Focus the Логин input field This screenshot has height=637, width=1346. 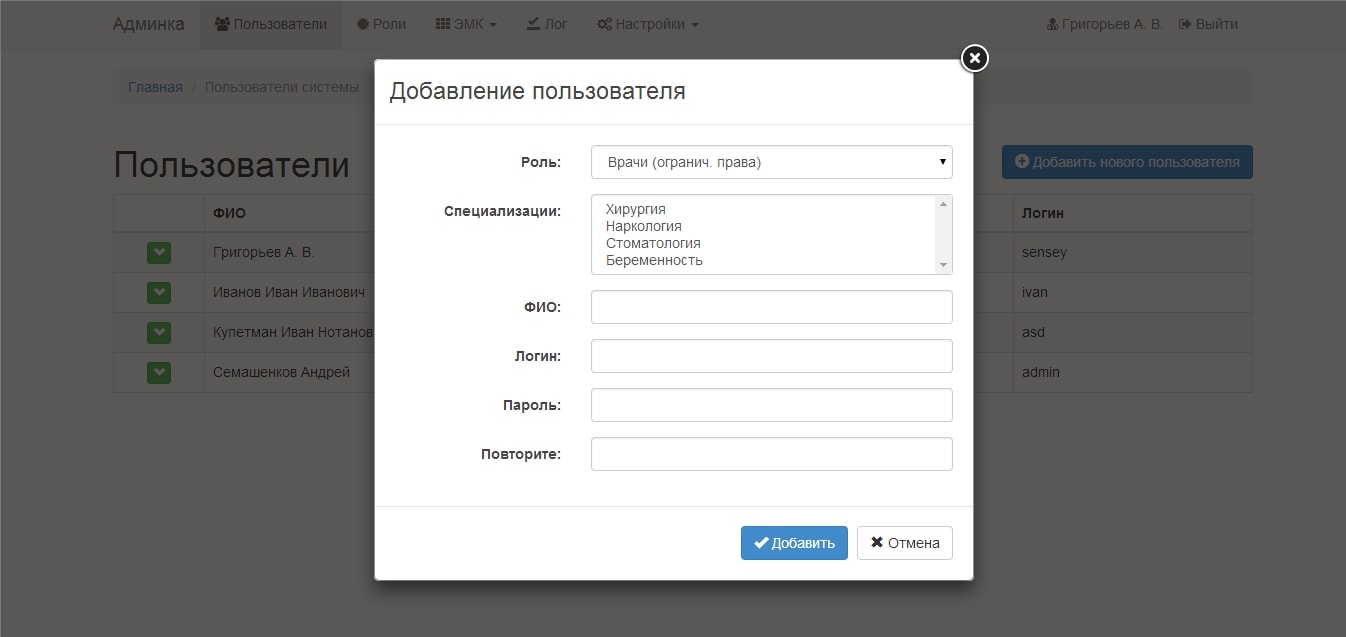(x=771, y=356)
